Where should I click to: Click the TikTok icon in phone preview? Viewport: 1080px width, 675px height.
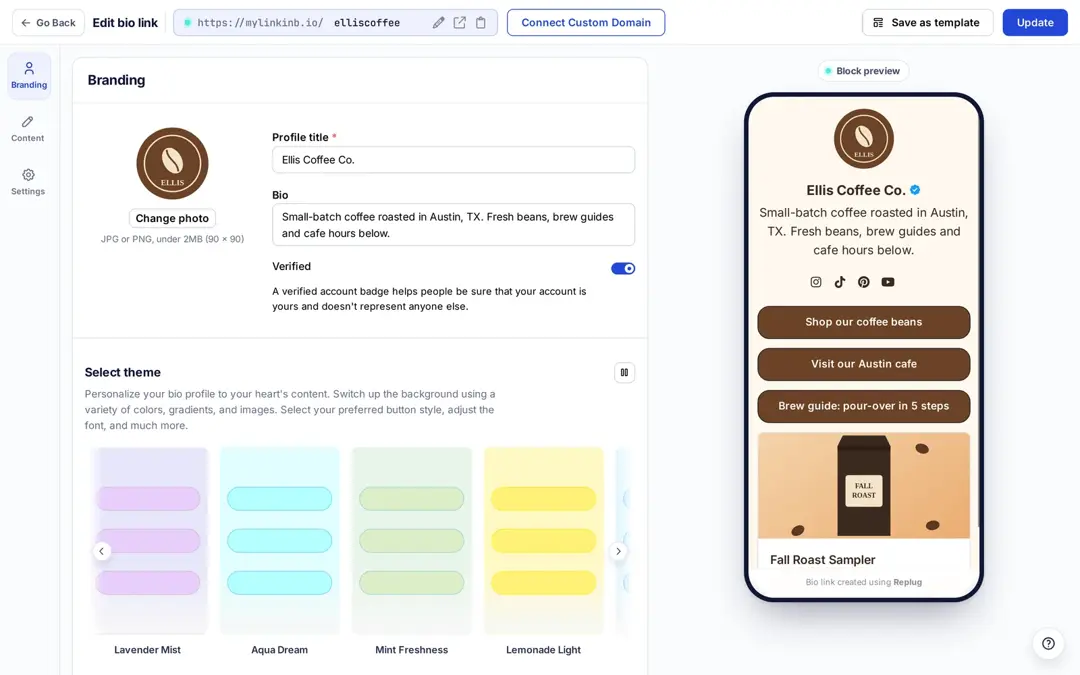tap(840, 282)
